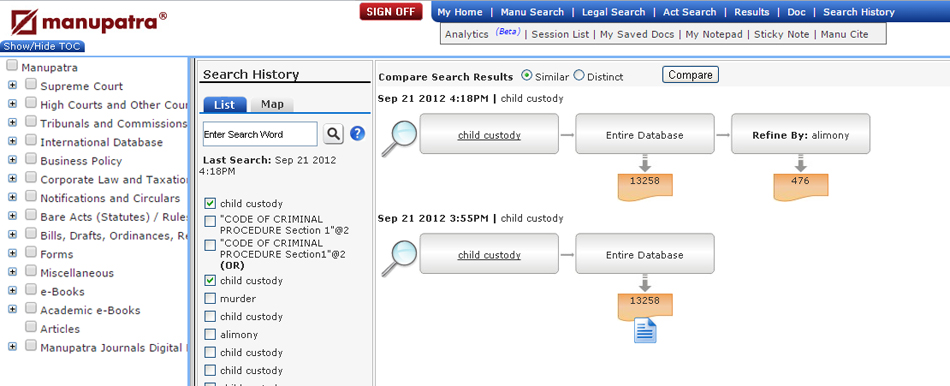950x386 pixels.
Task: Check the murder search history checkbox
Action: pos(210,299)
